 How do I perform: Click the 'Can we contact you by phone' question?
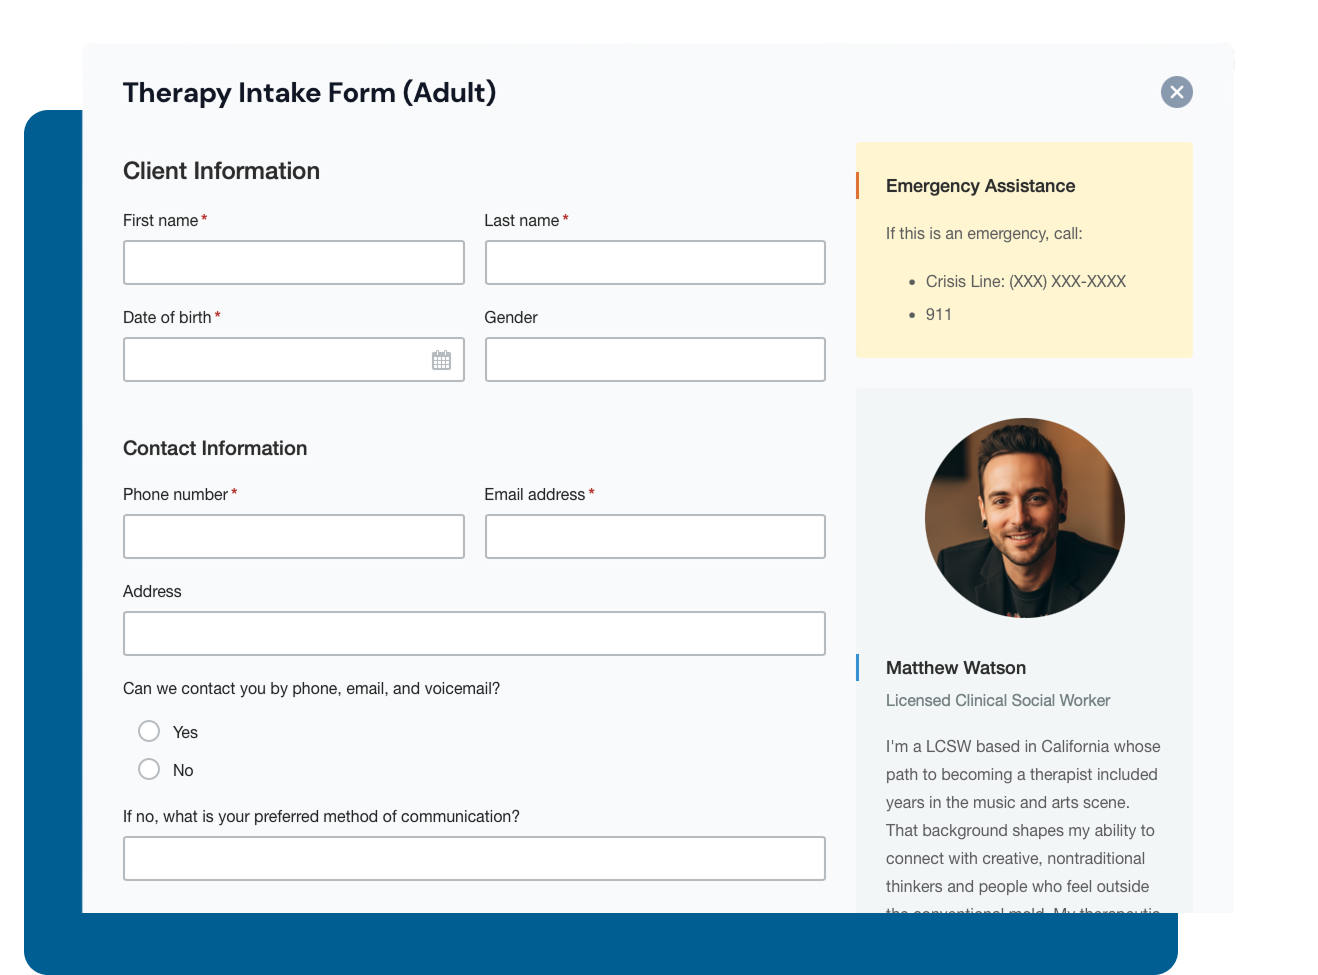pyautogui.click(x=311, y=688)
